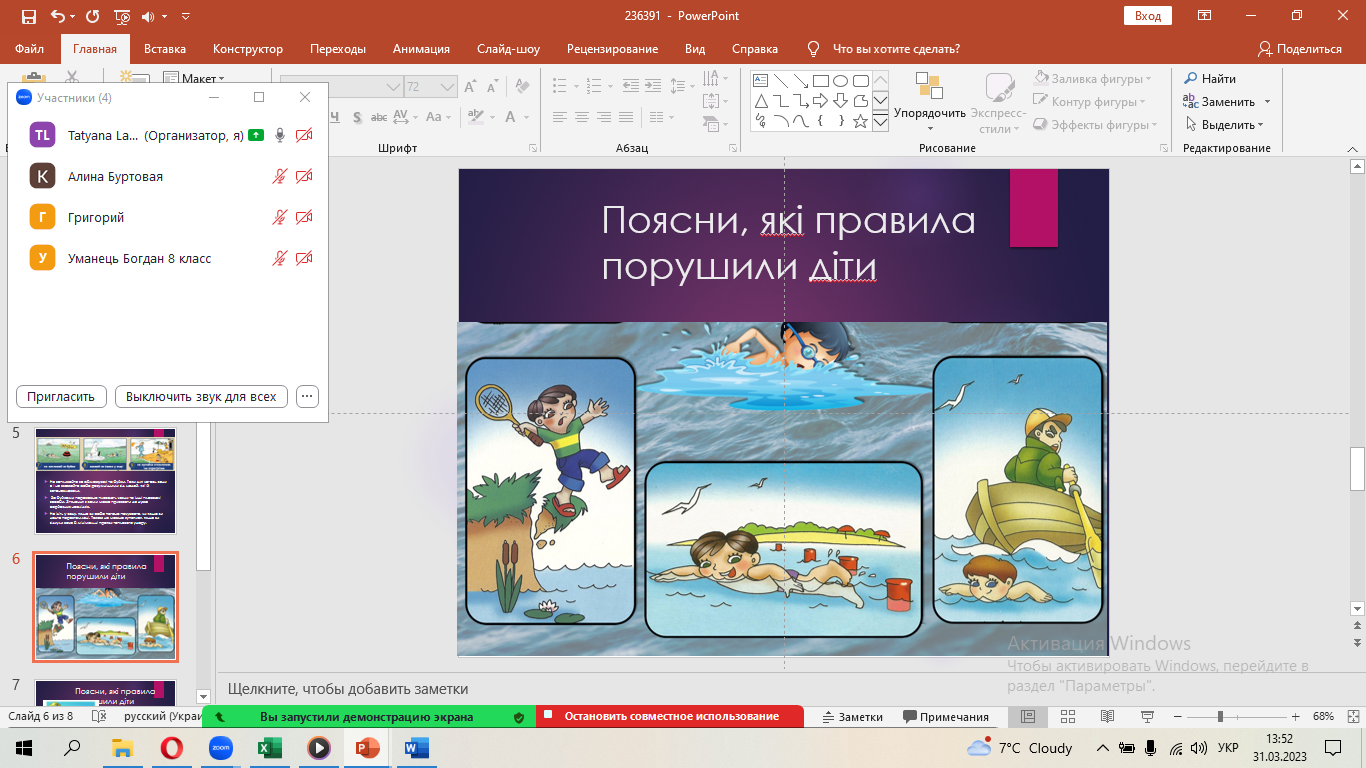Open Zoom from Windows taskbar
This screenshot has width=1366, height=768.
click(x=220, y=747)
